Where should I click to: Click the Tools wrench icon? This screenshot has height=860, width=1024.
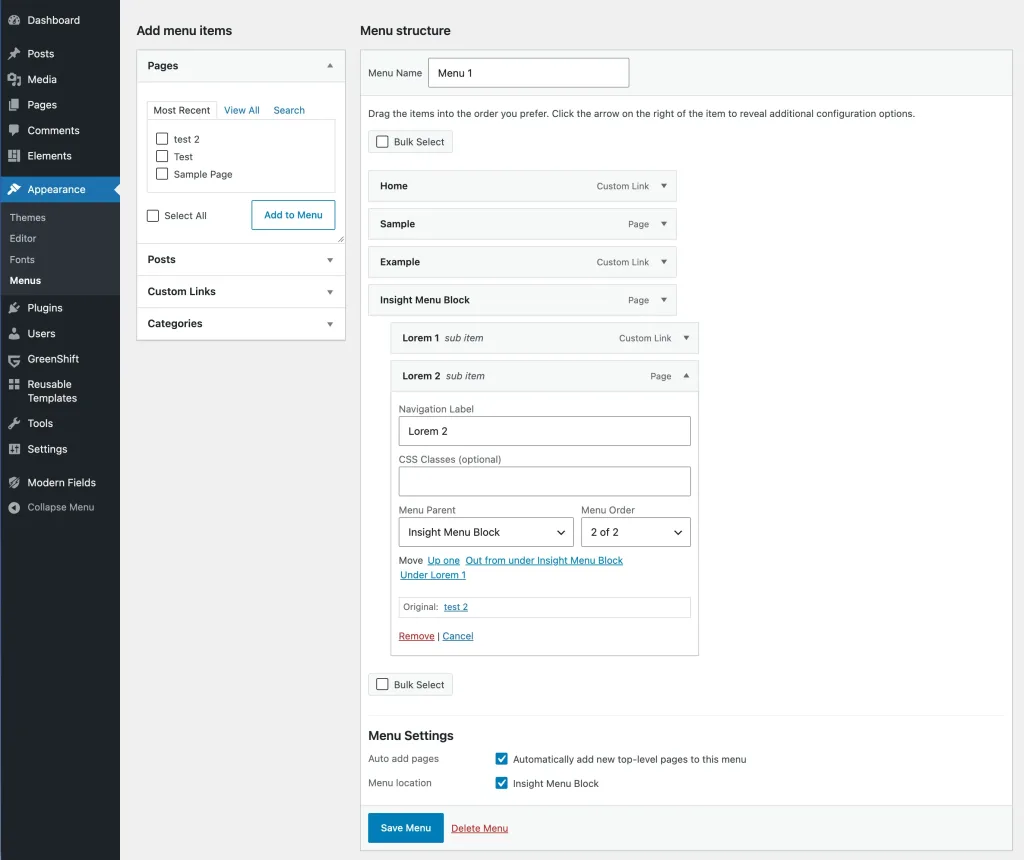[14, 423]
